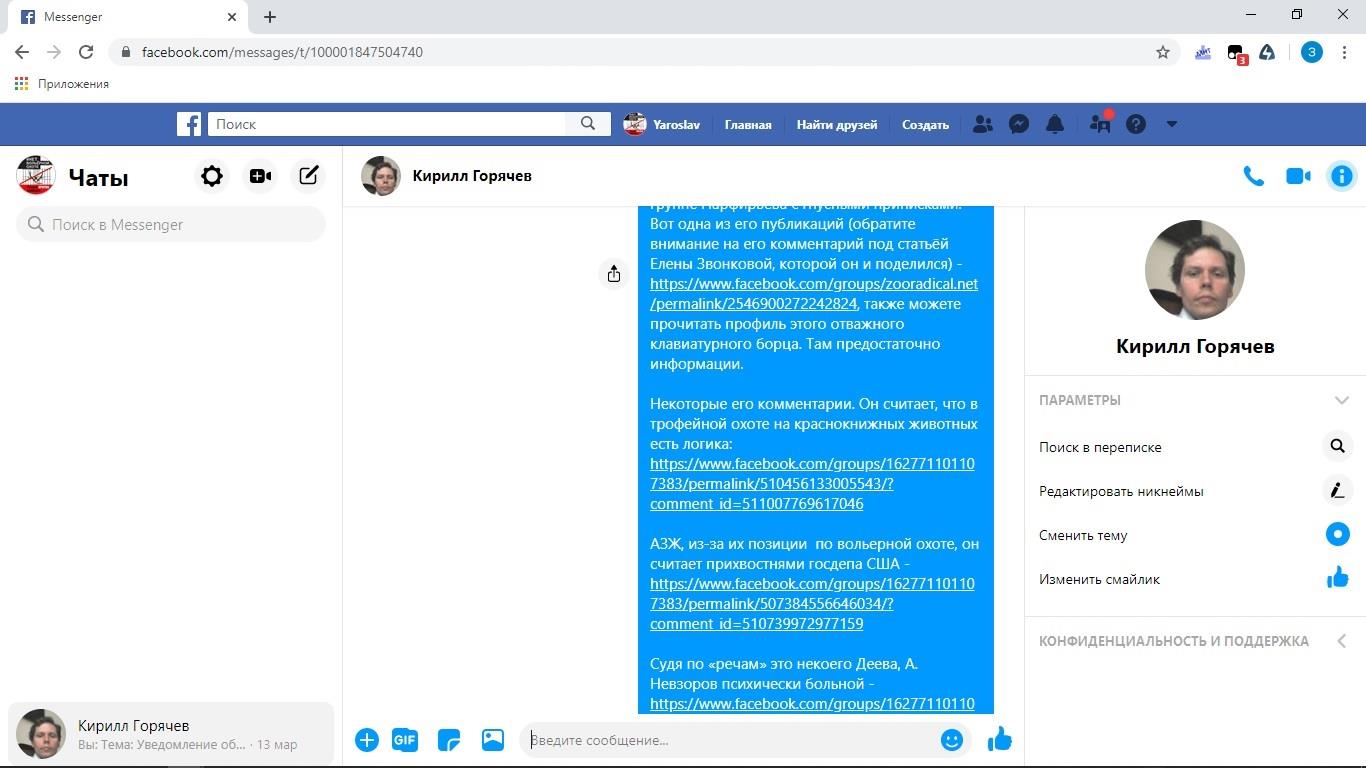
Task: Open the Yaroslav profile link
Action: coord(662,124)
